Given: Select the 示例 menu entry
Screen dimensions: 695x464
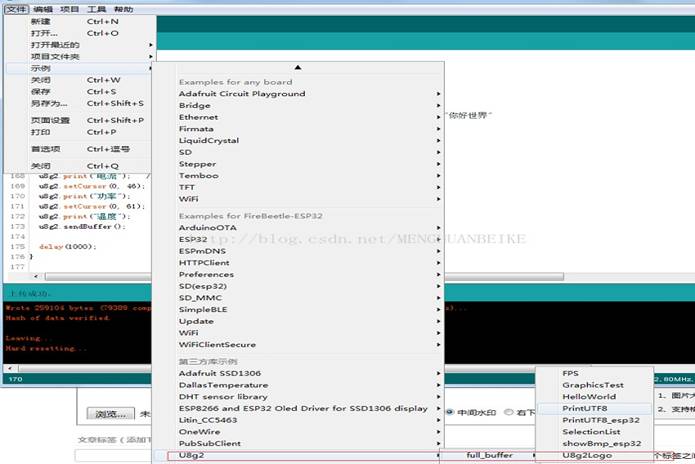Looking at the screenshot, I should (x=80, y=68).
